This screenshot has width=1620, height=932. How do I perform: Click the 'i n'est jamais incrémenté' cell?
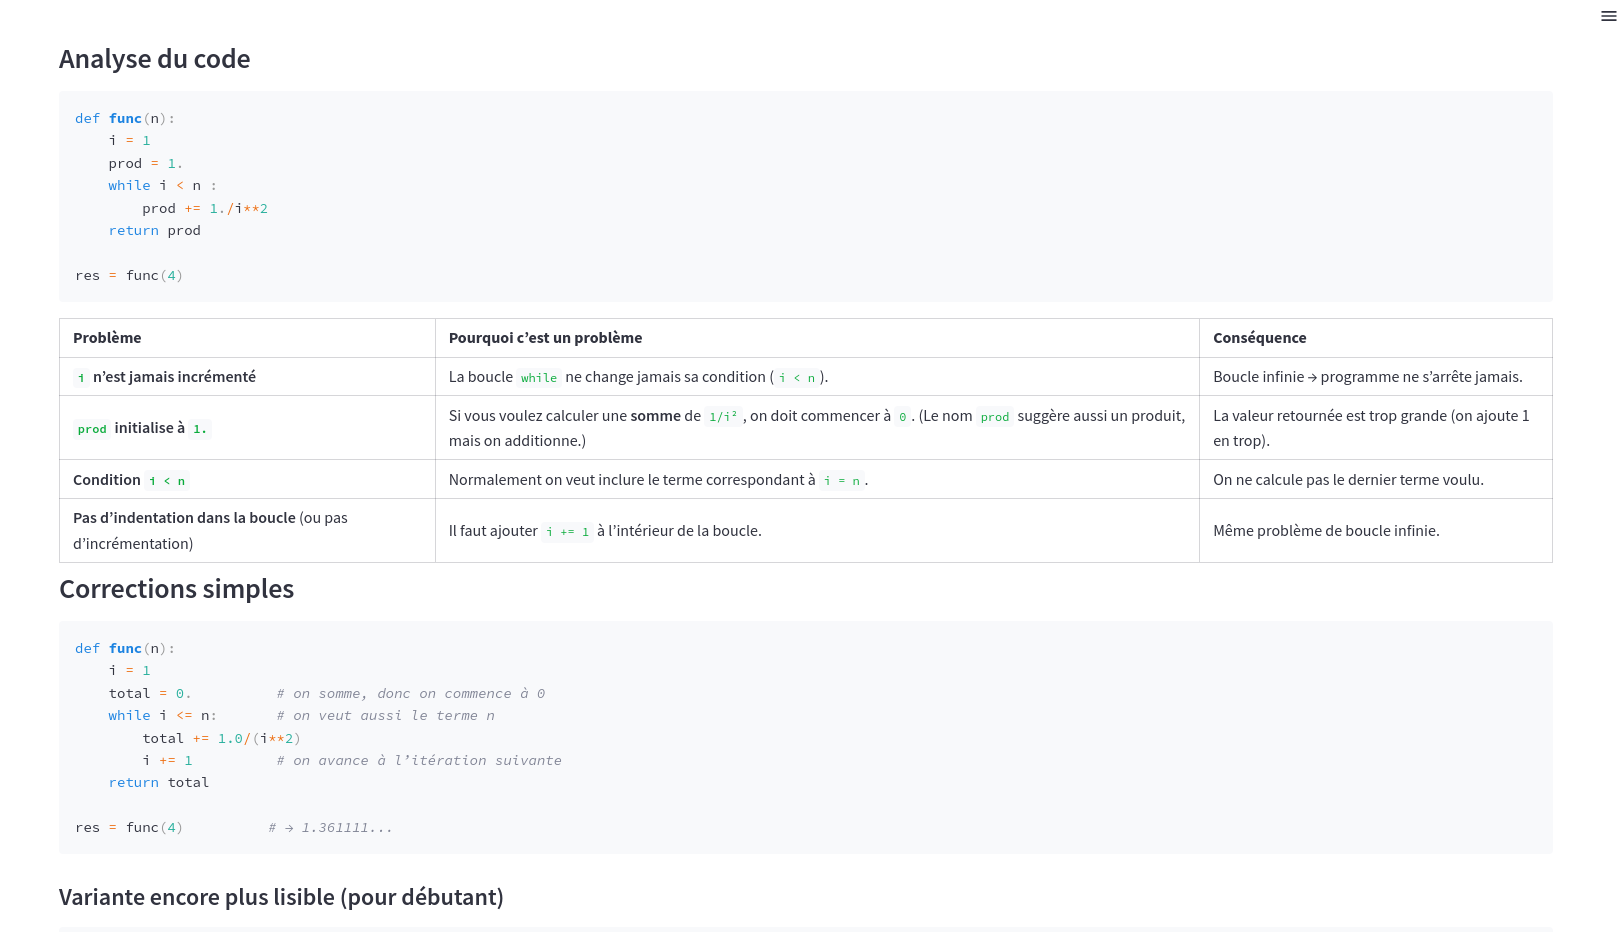click(x=165, y=377)
